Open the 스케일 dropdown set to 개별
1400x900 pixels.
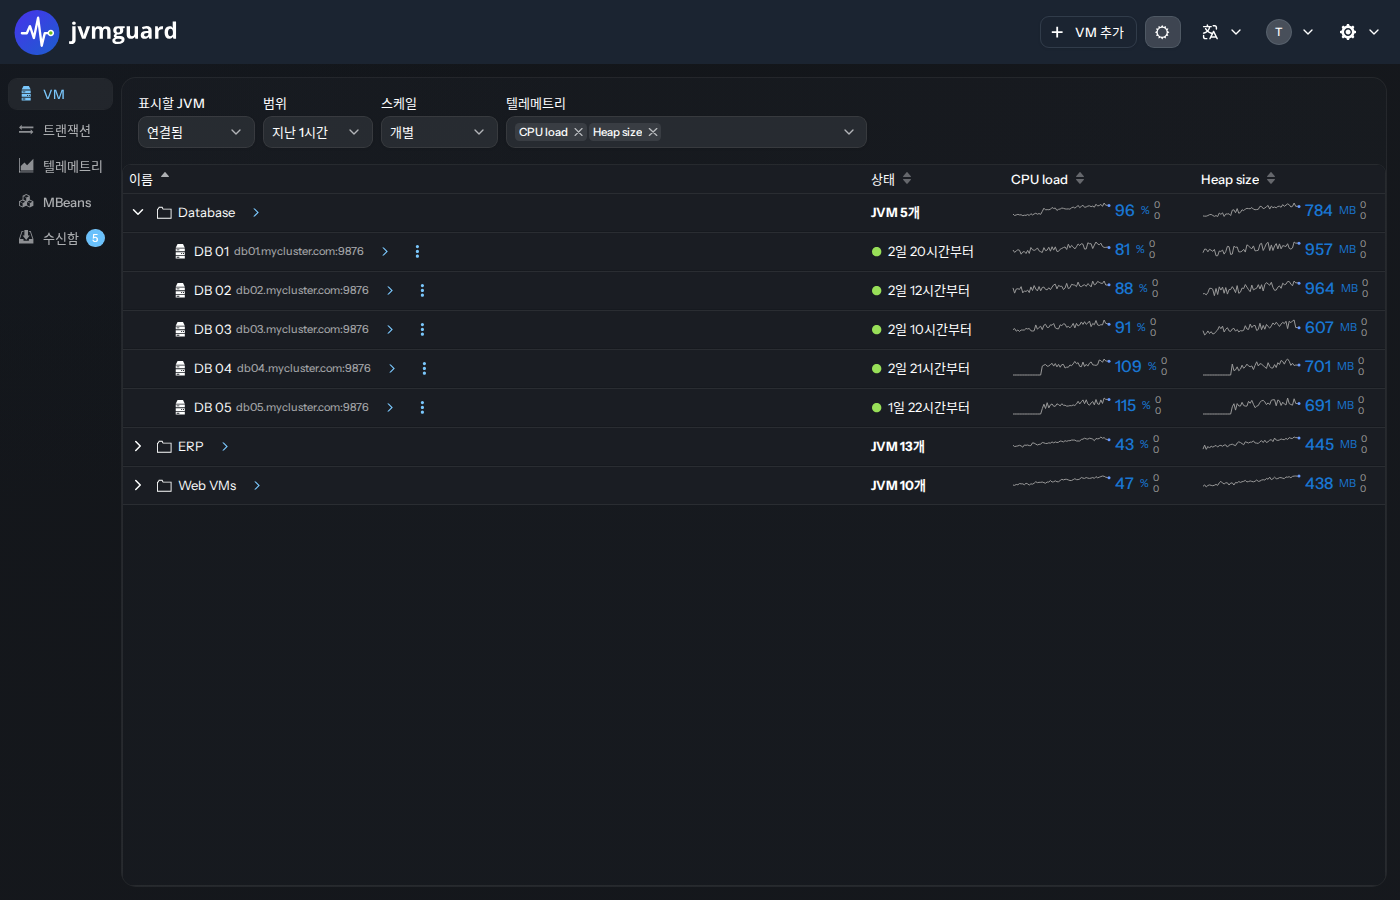point(439,132)
